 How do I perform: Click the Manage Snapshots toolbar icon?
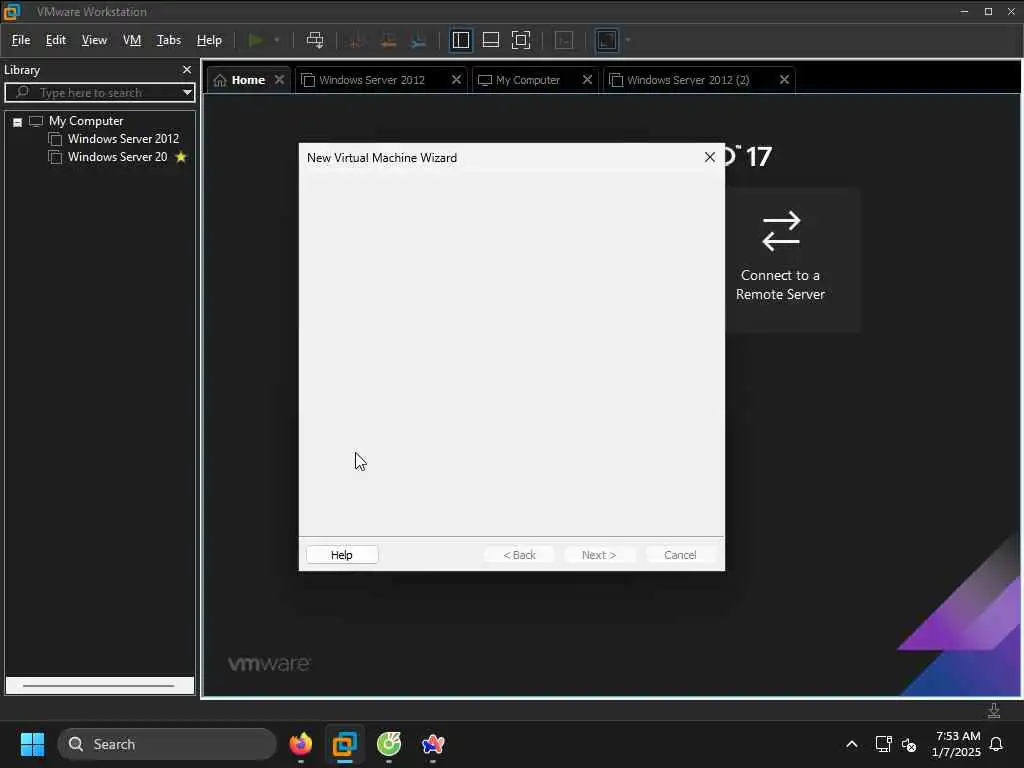click(419, 40)
